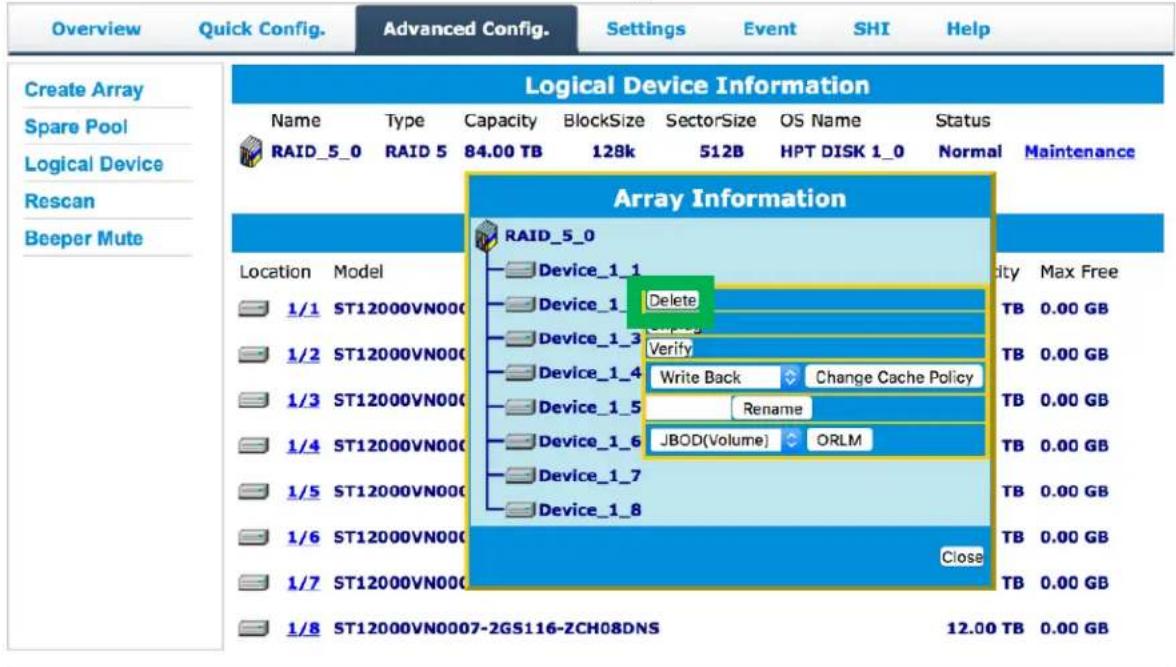Open physical device link 1/5
1176x667 pixels.
(x=303, y=491)
